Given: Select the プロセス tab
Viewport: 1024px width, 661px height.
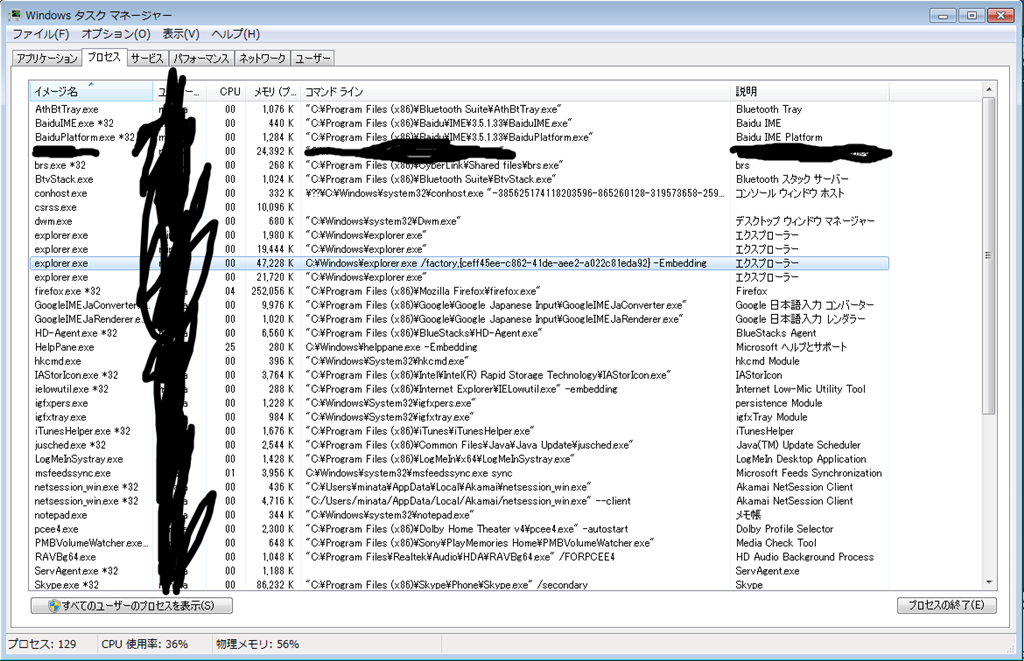Looking at the screenshot, I should [104, 57].
